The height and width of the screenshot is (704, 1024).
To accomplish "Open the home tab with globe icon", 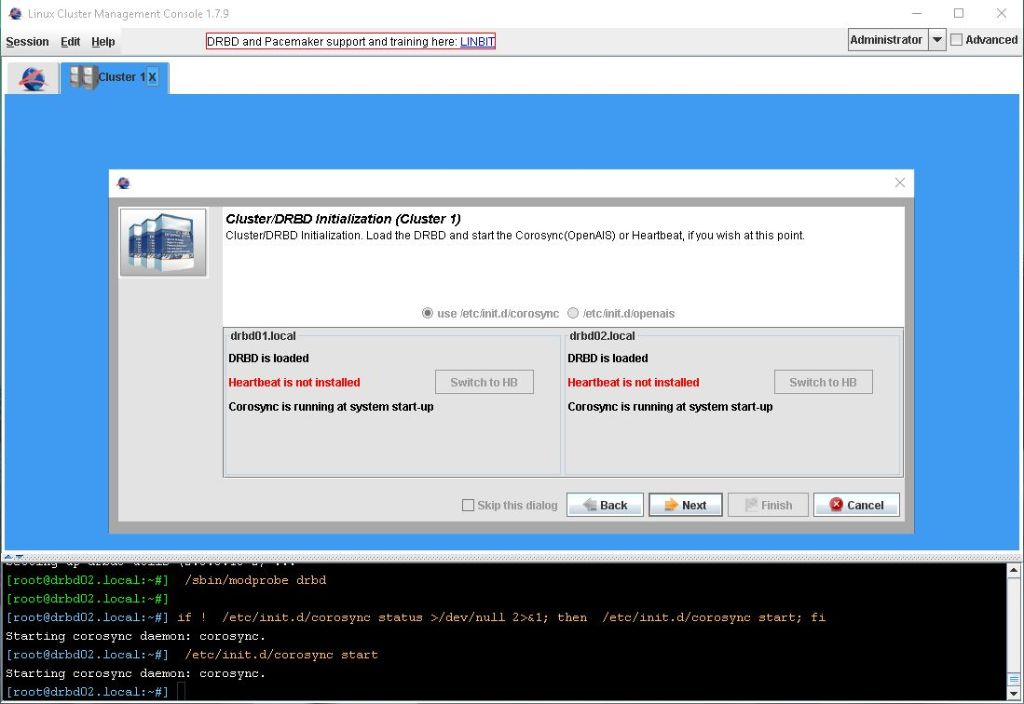I will point(32,78).
